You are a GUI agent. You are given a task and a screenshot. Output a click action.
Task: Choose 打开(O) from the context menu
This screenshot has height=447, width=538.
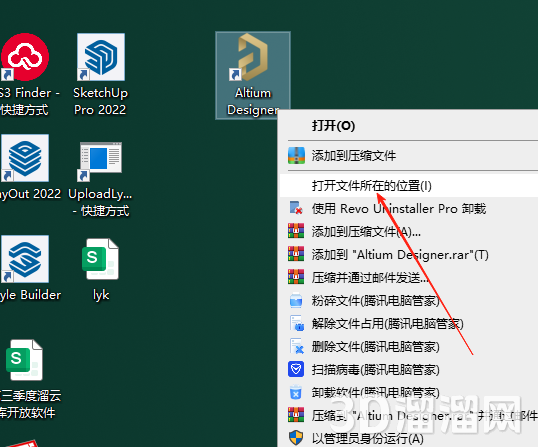tap(408, 126)
